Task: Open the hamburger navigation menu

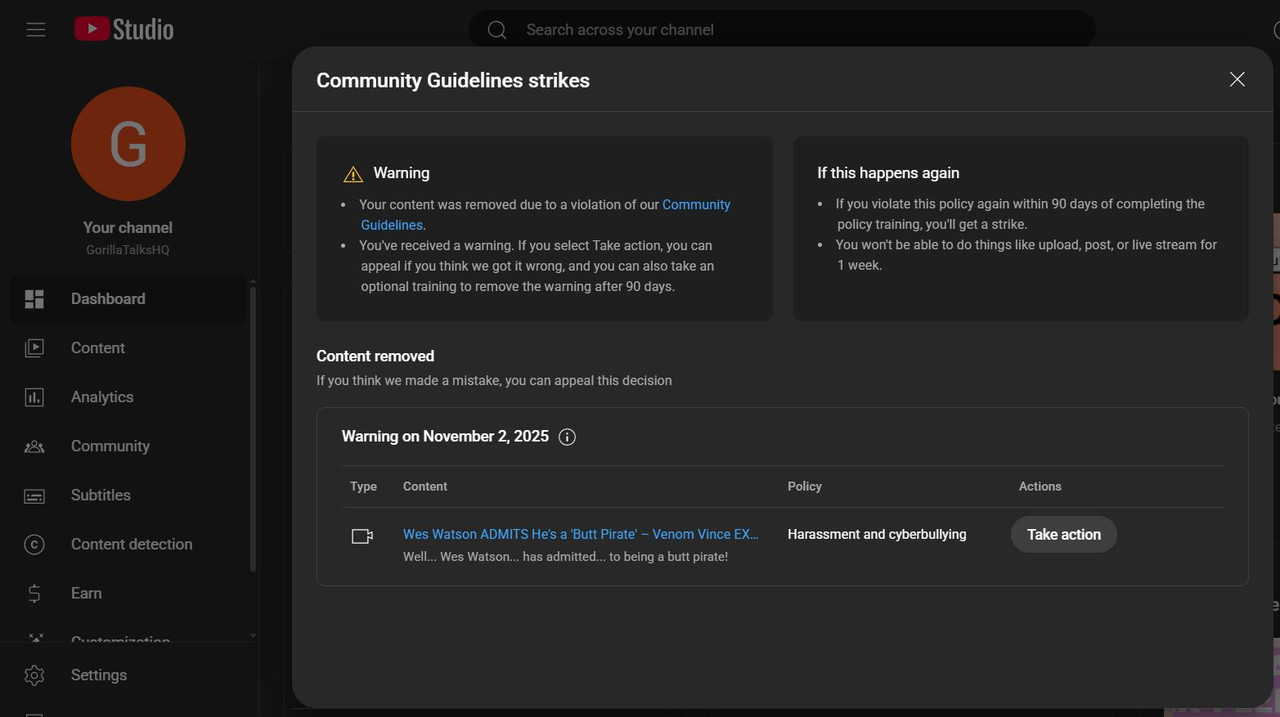Action: pos(36,30)
